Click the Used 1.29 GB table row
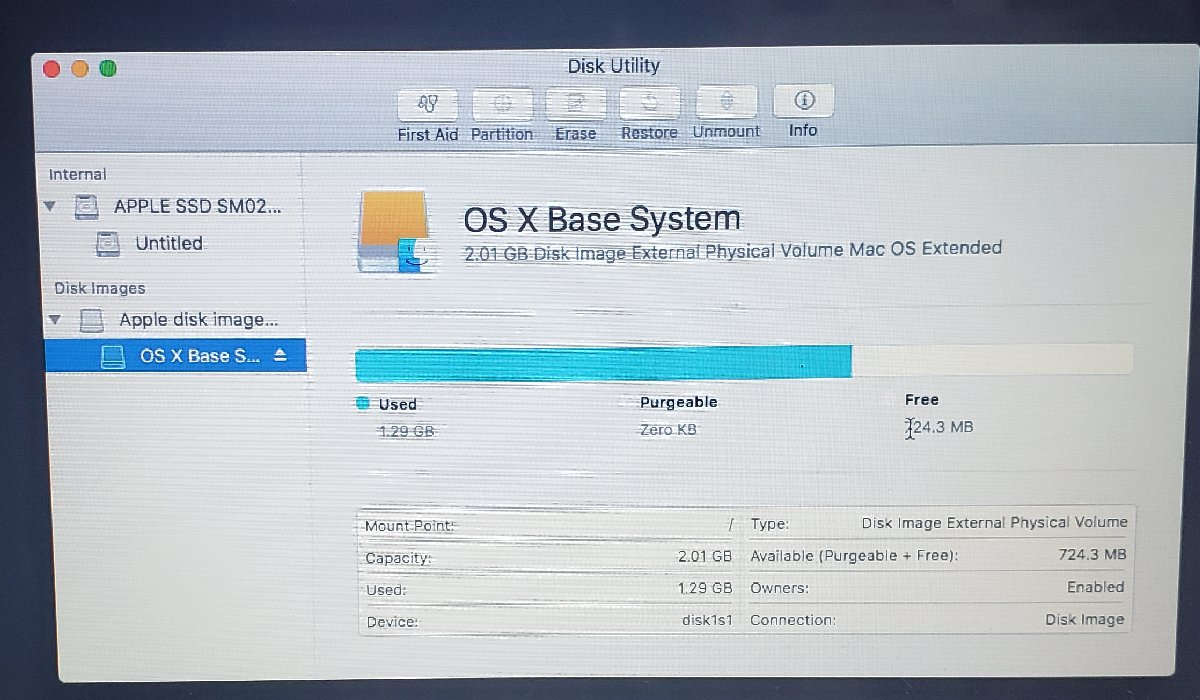Viewport: 1200px width, 700px height. (x=548, y=589)
